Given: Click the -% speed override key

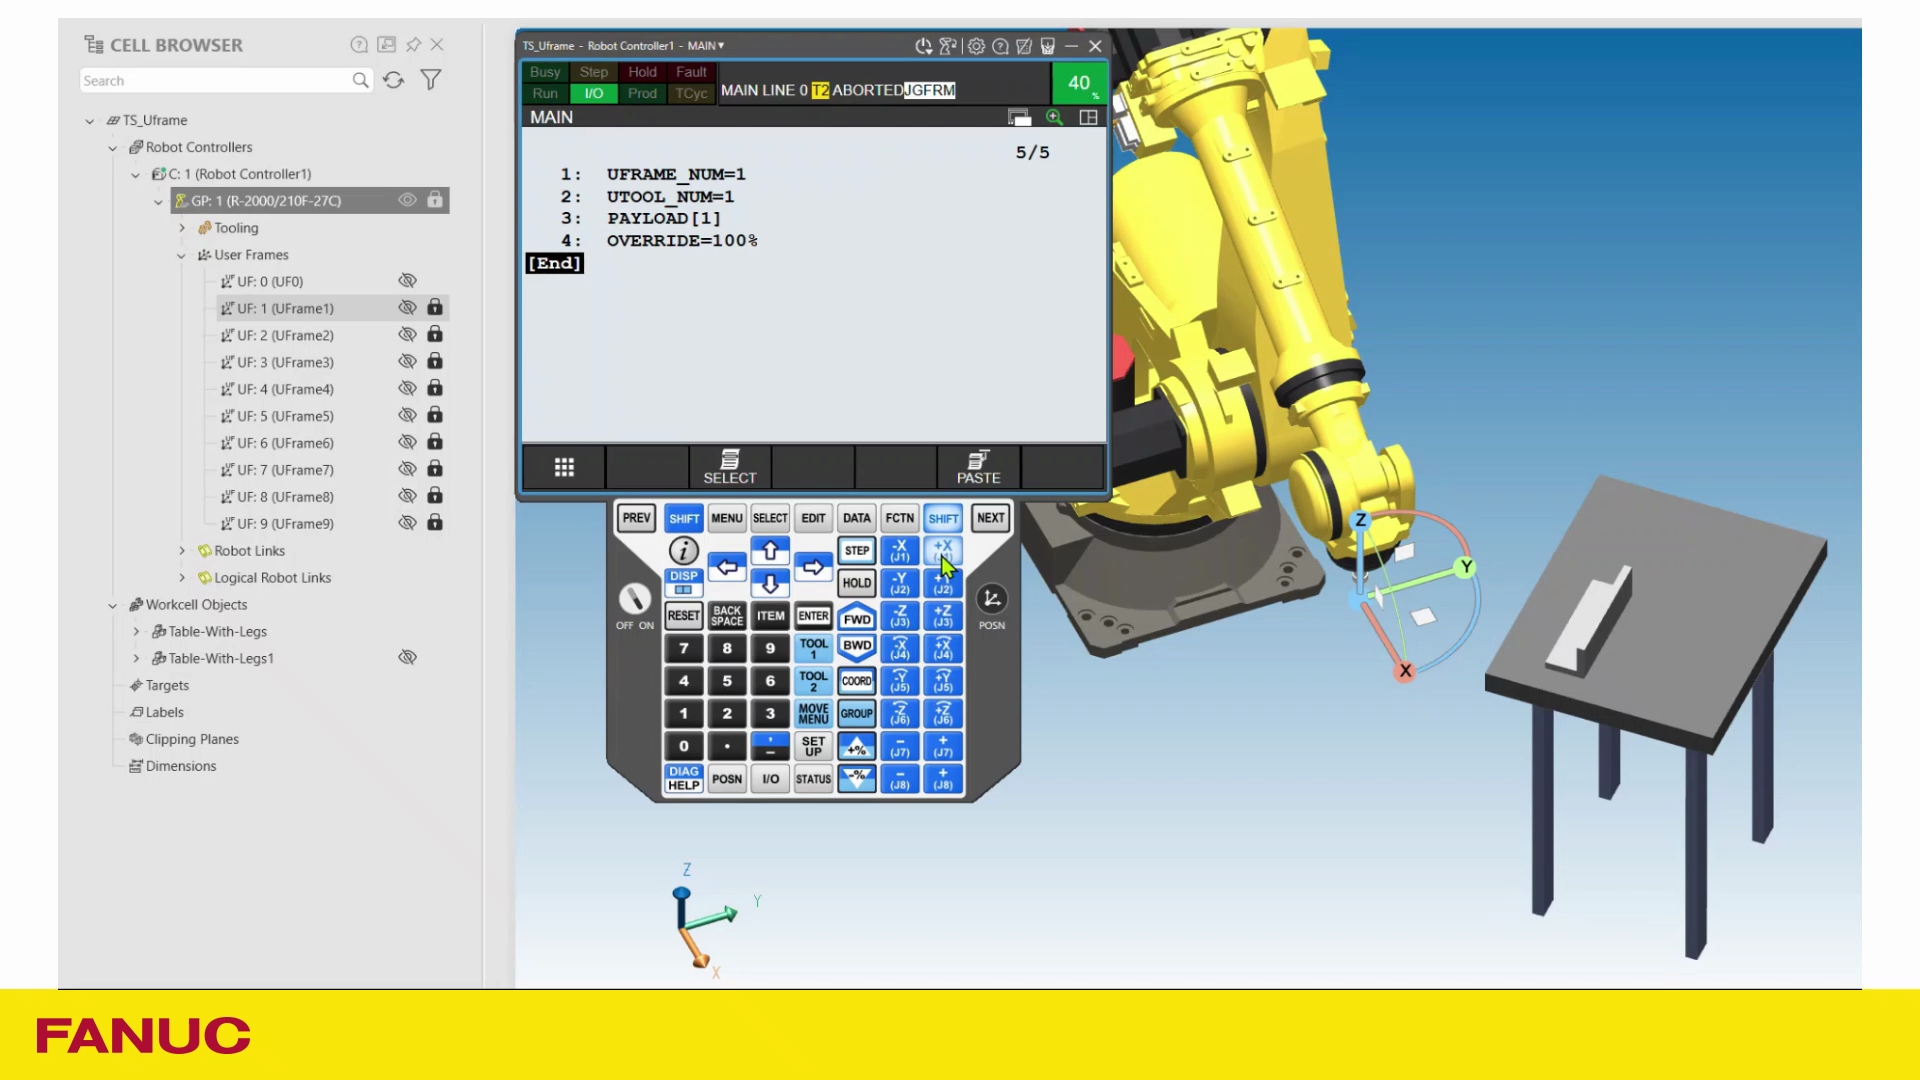Looking at the screenshot, I should (857, 778).
